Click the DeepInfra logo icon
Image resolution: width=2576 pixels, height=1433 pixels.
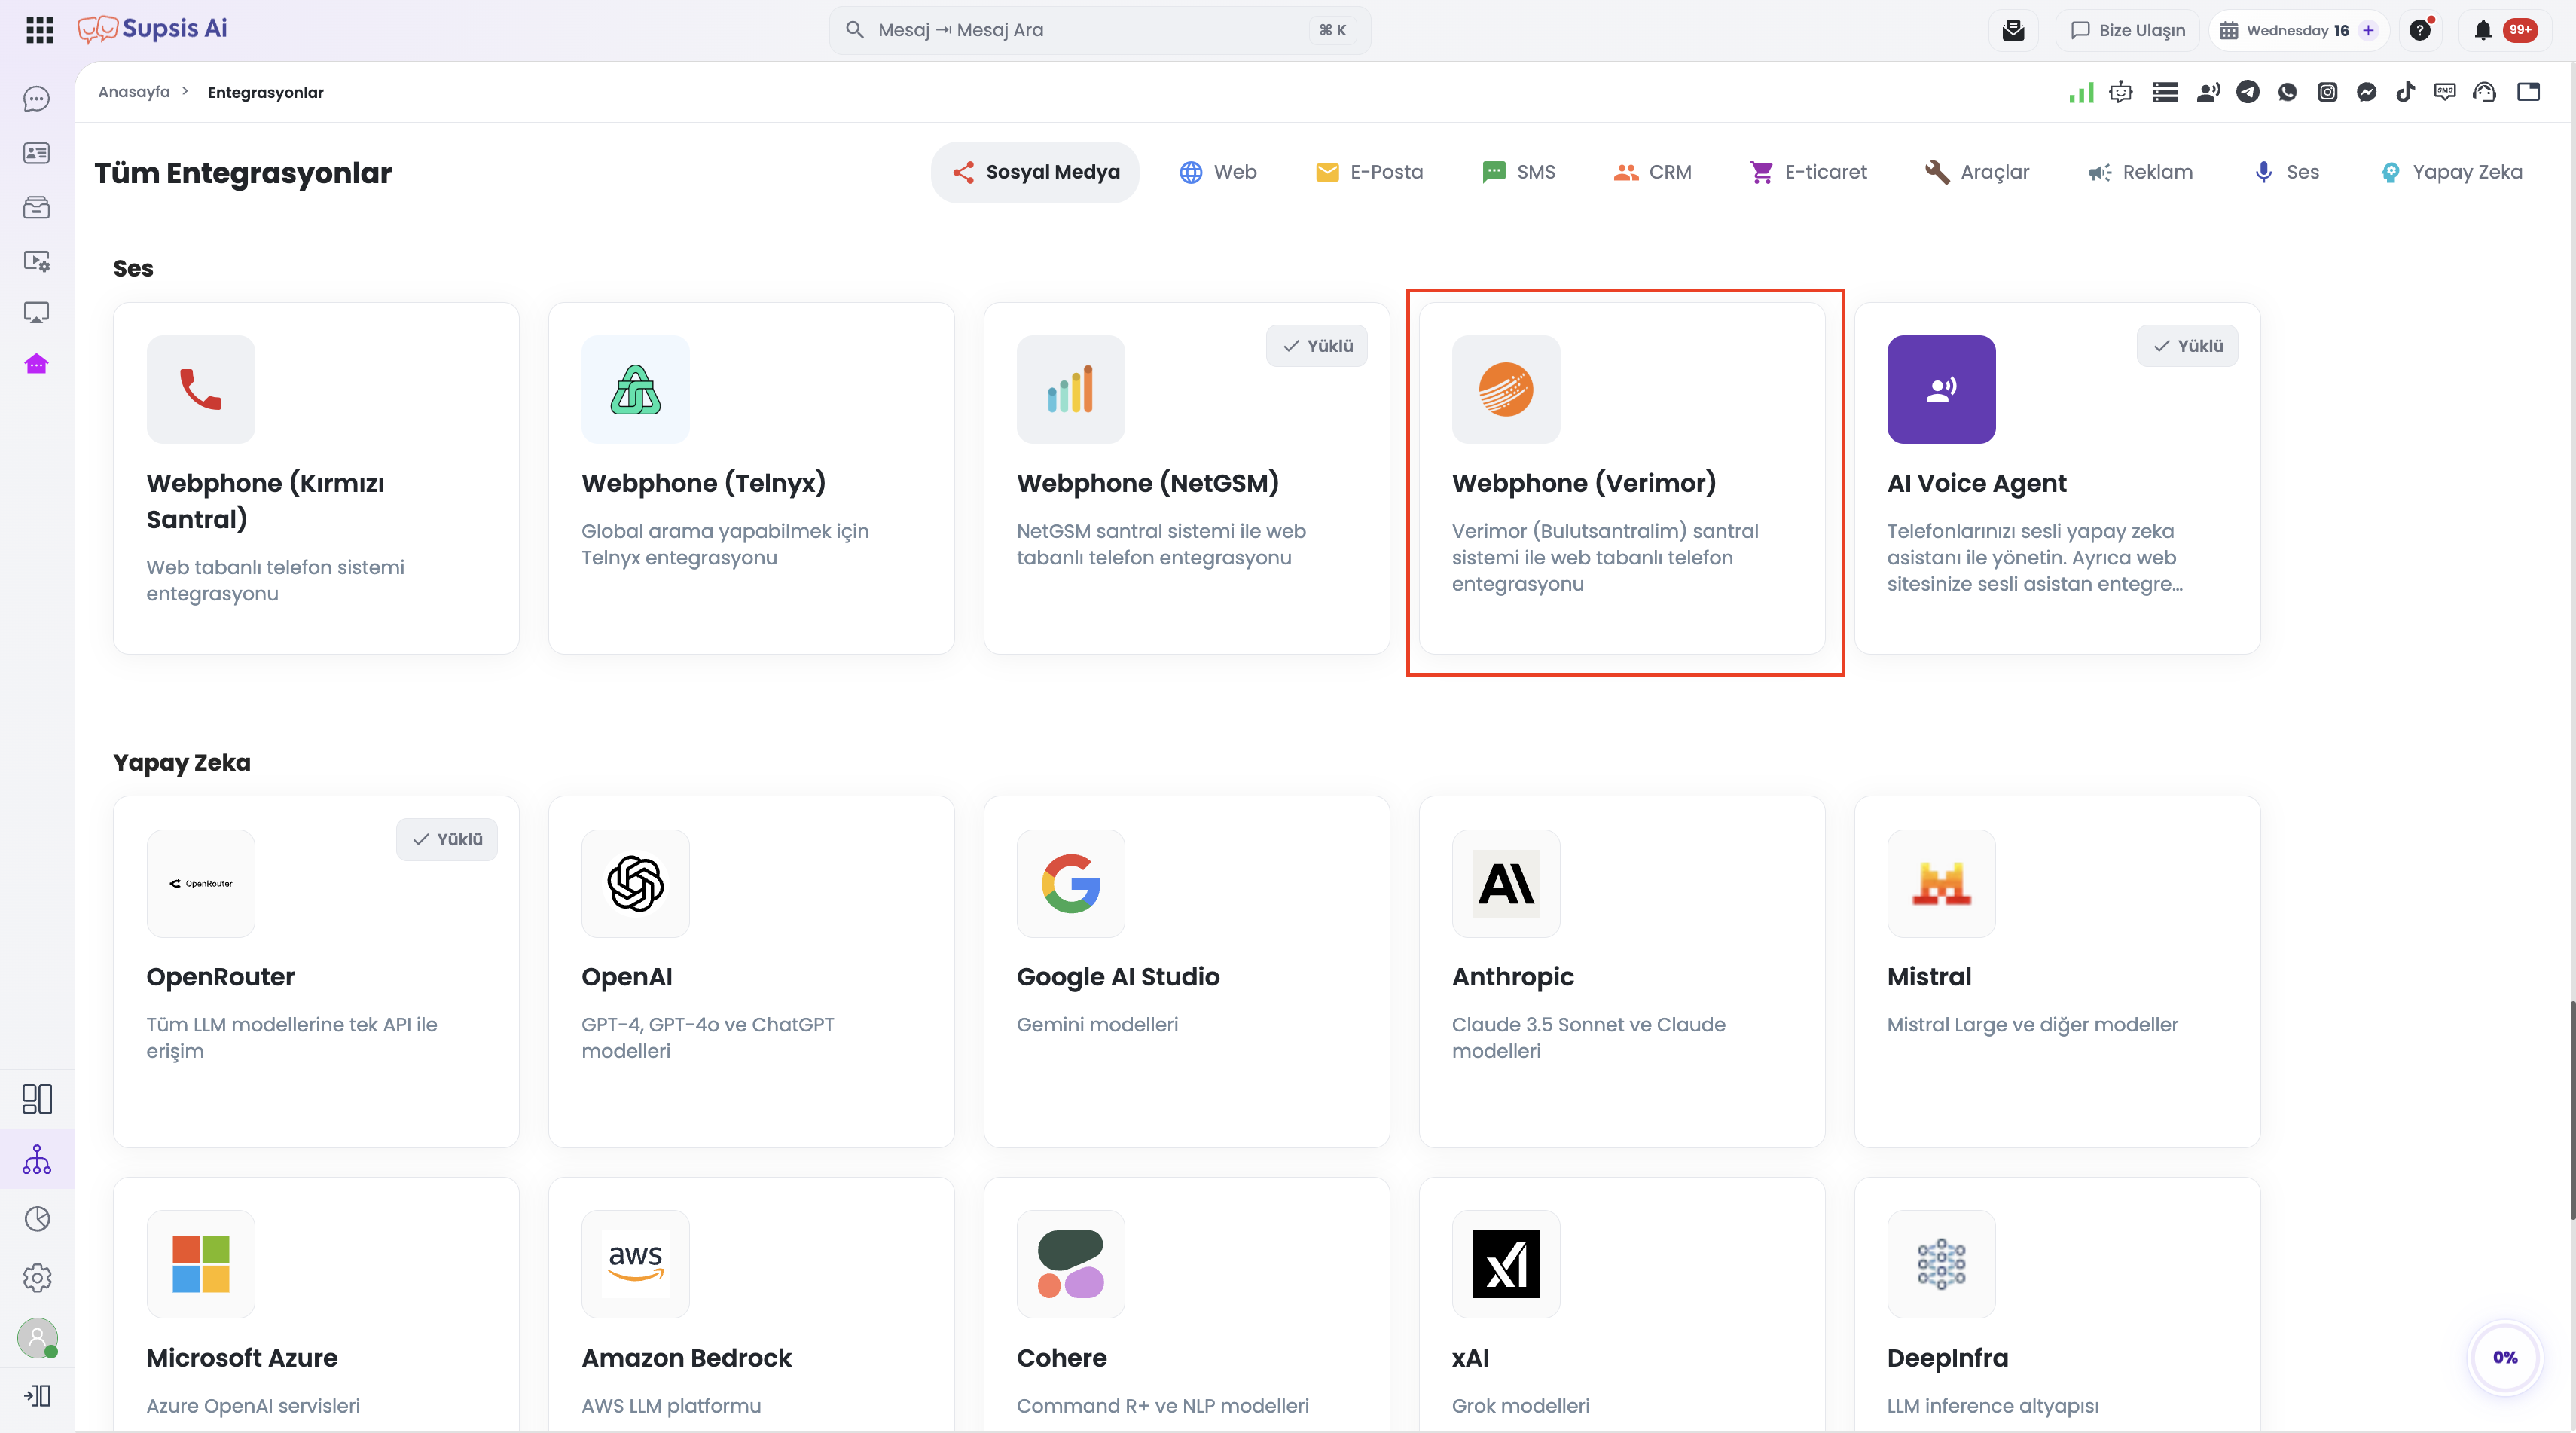(1941, 1264)
